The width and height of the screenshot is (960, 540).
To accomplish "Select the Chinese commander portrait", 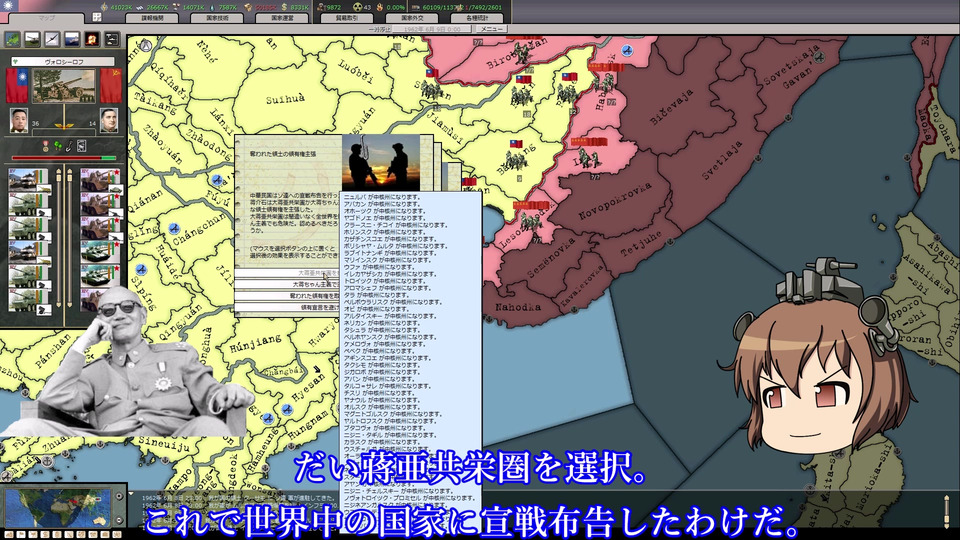I will coord(19,121).
